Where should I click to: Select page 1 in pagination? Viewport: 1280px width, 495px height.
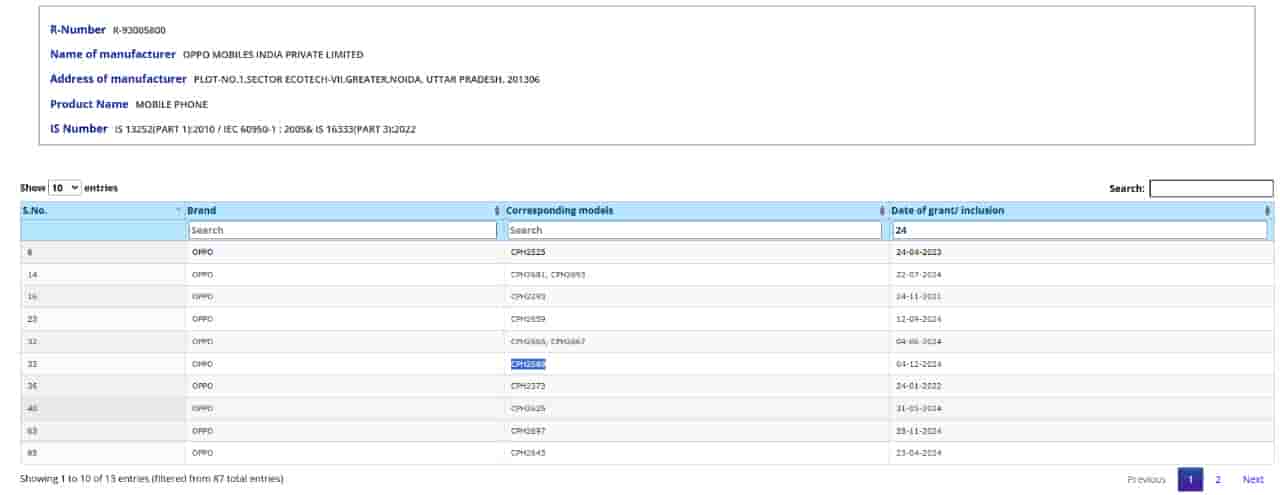coord(1189,480)
